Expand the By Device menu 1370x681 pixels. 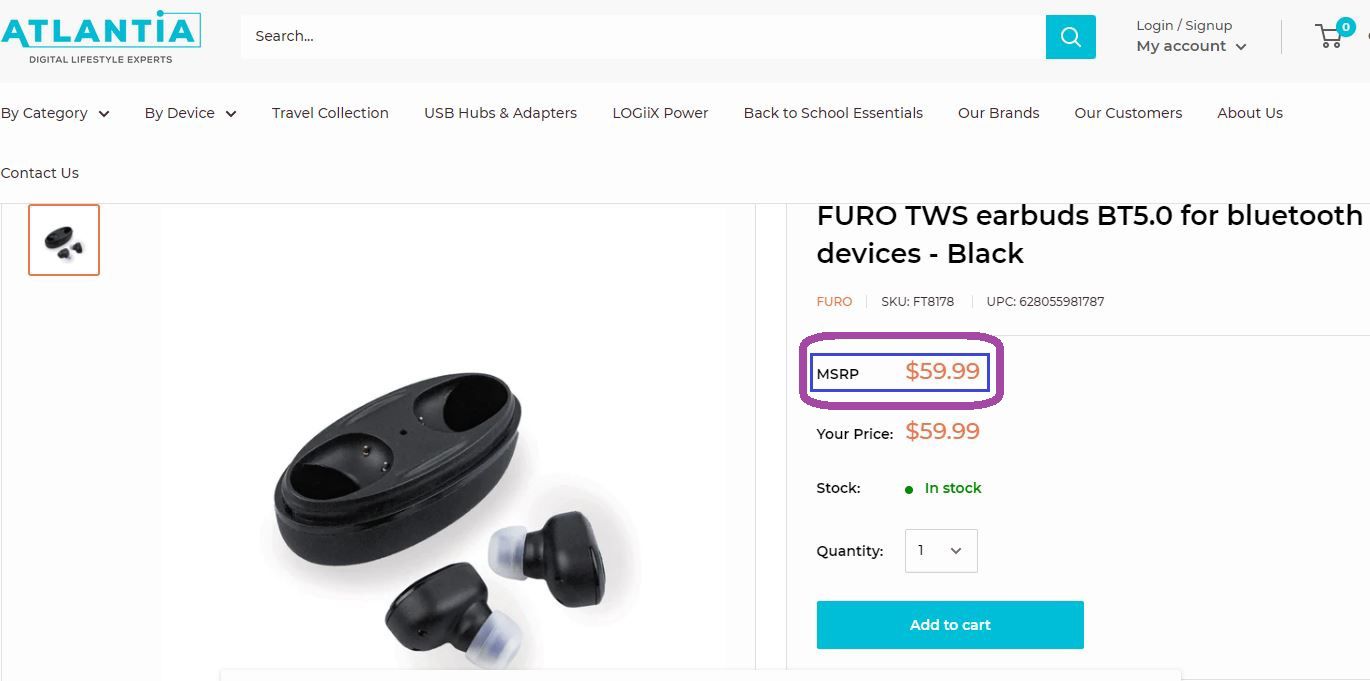pyautogui.click(x=190, y=113)
